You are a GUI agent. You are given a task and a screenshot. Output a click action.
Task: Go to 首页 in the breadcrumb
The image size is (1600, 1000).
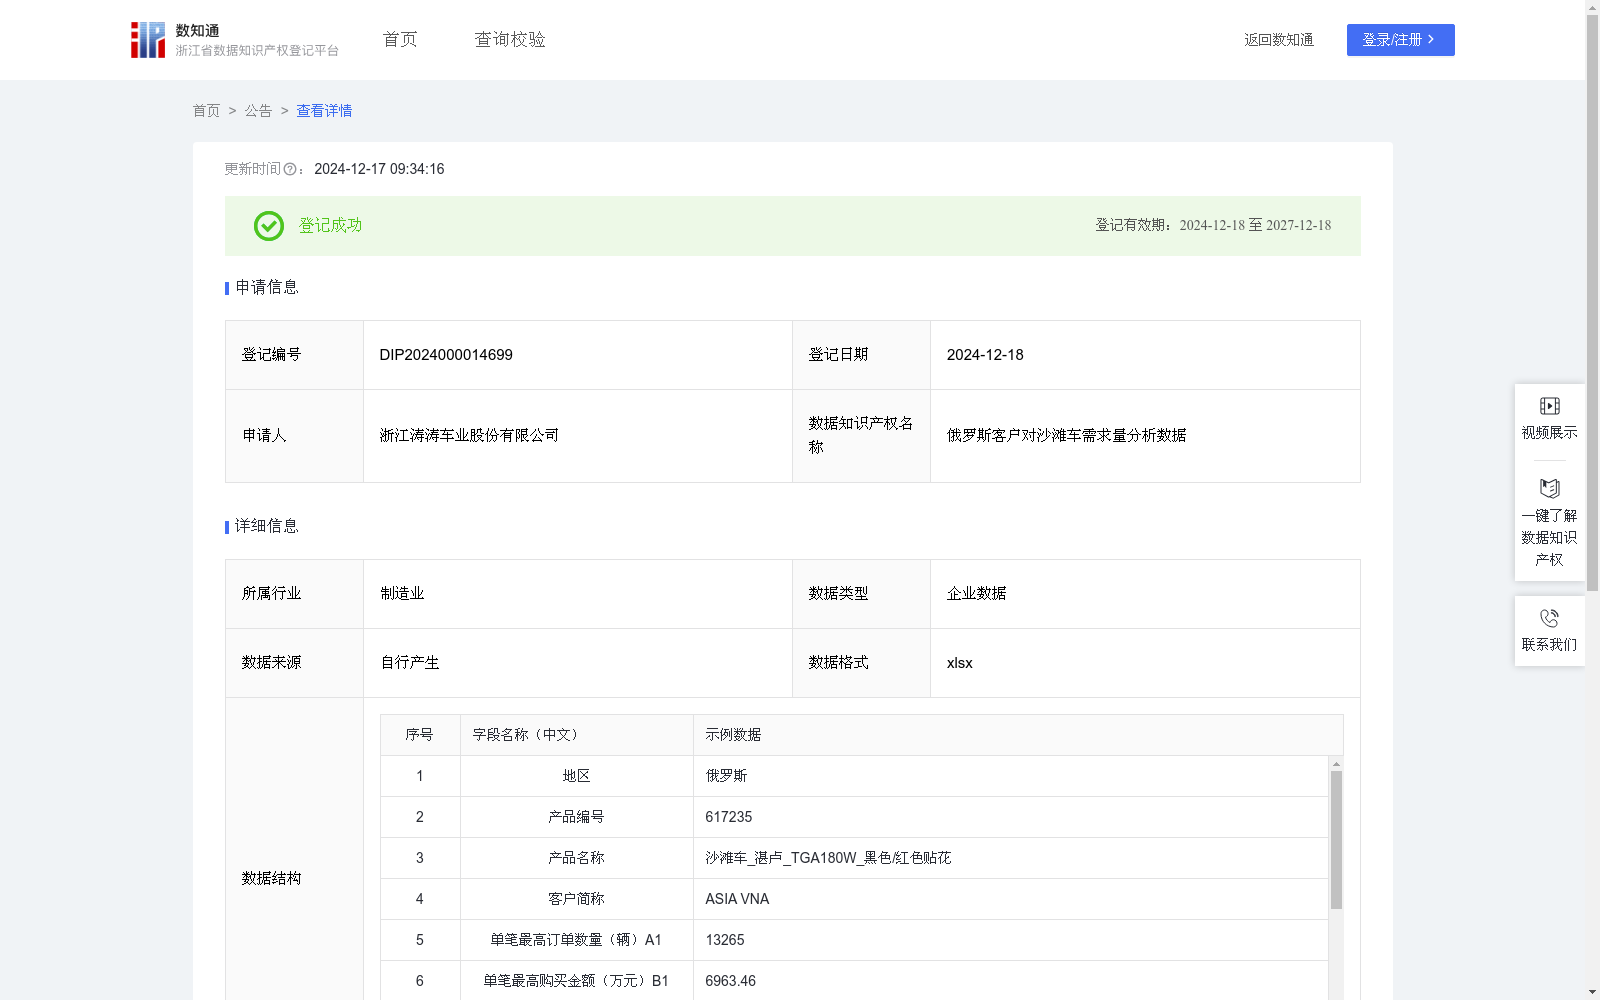click(x=206, y=111)
